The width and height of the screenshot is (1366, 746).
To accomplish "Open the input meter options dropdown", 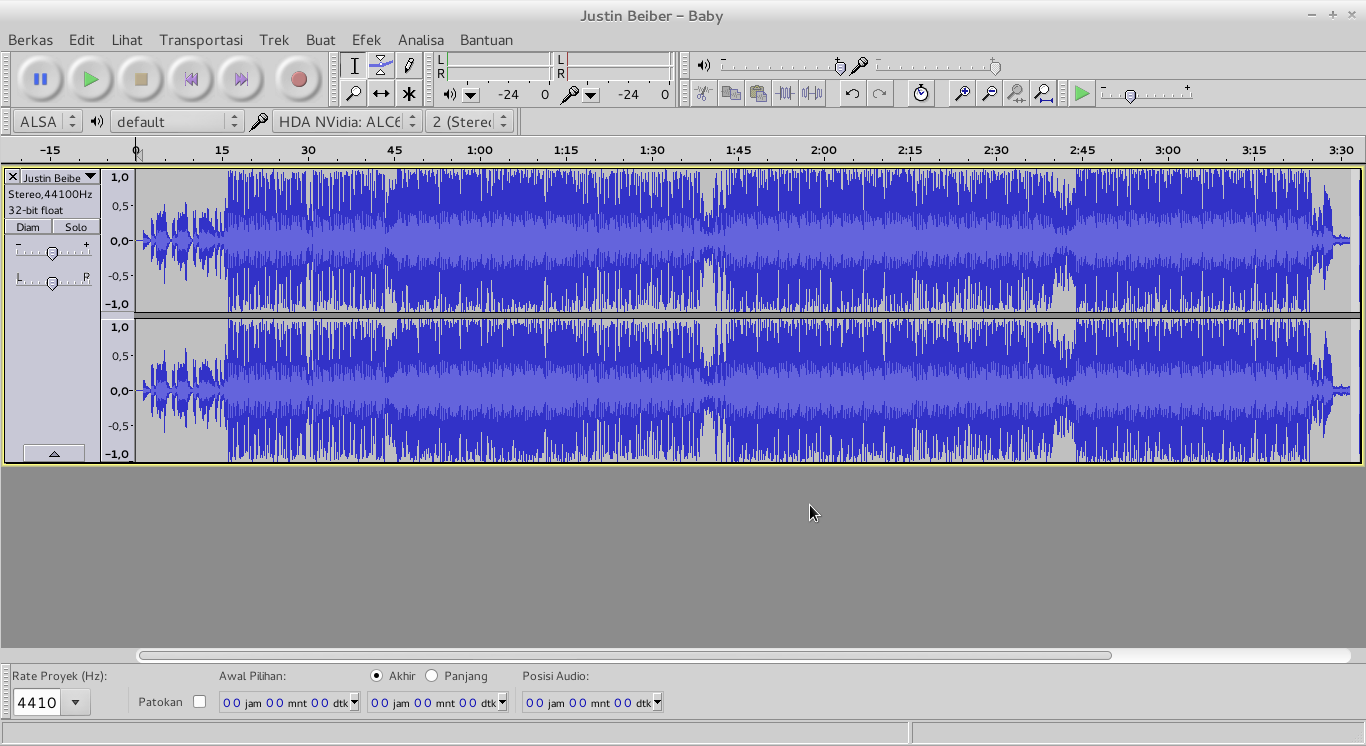I will tap(591, 95).
